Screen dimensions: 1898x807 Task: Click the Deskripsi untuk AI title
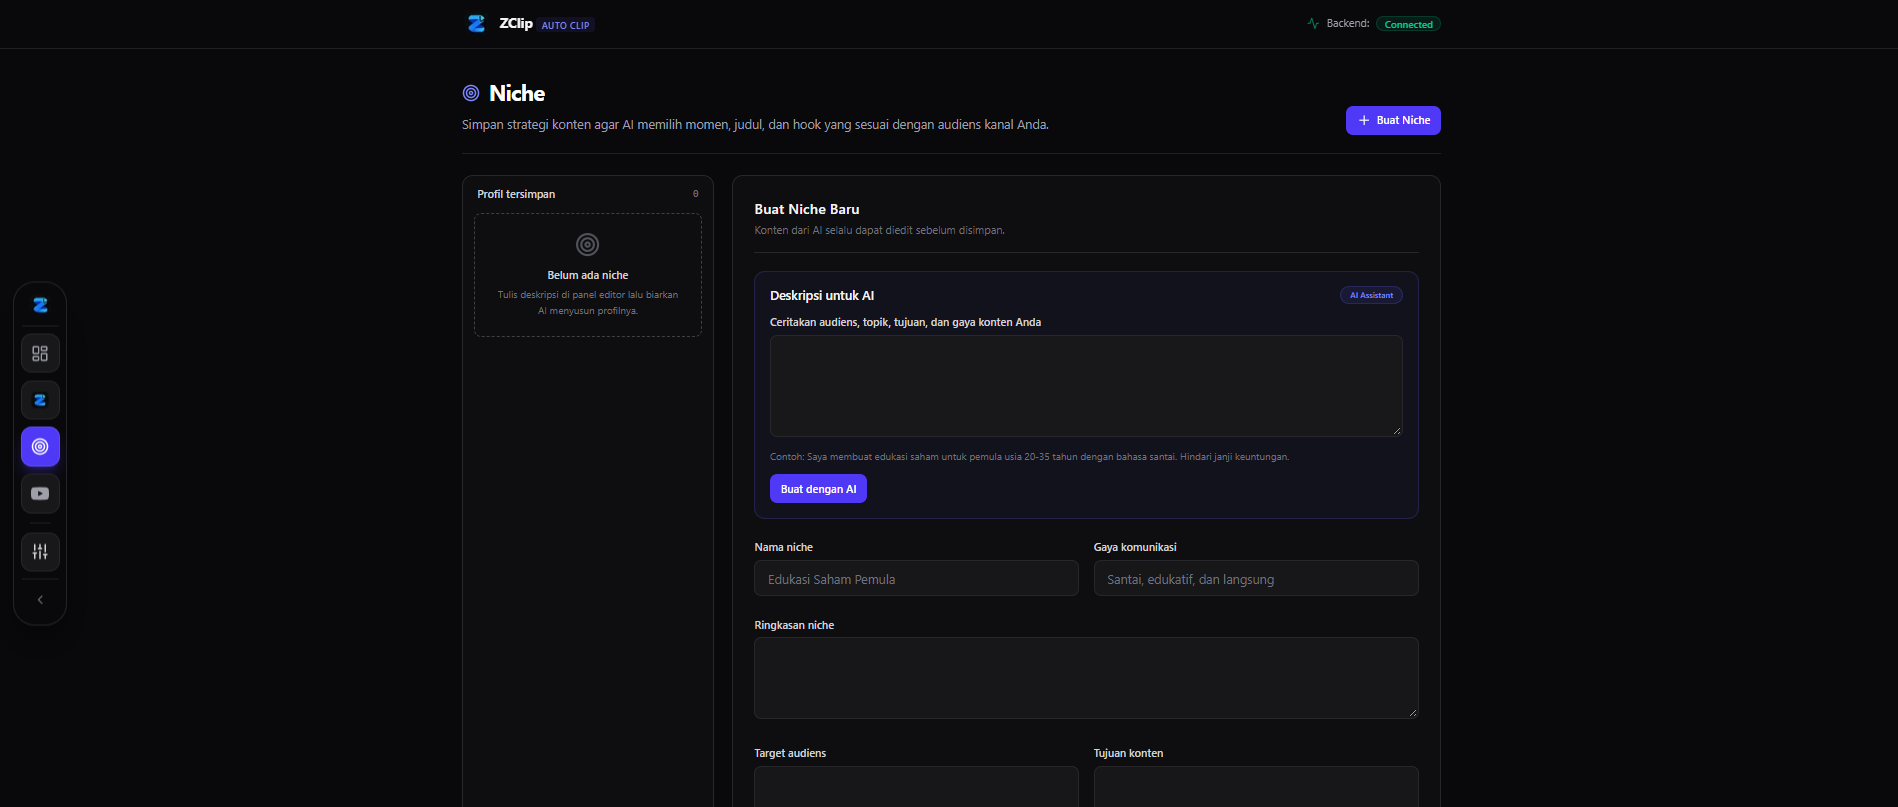click(822, 295)
